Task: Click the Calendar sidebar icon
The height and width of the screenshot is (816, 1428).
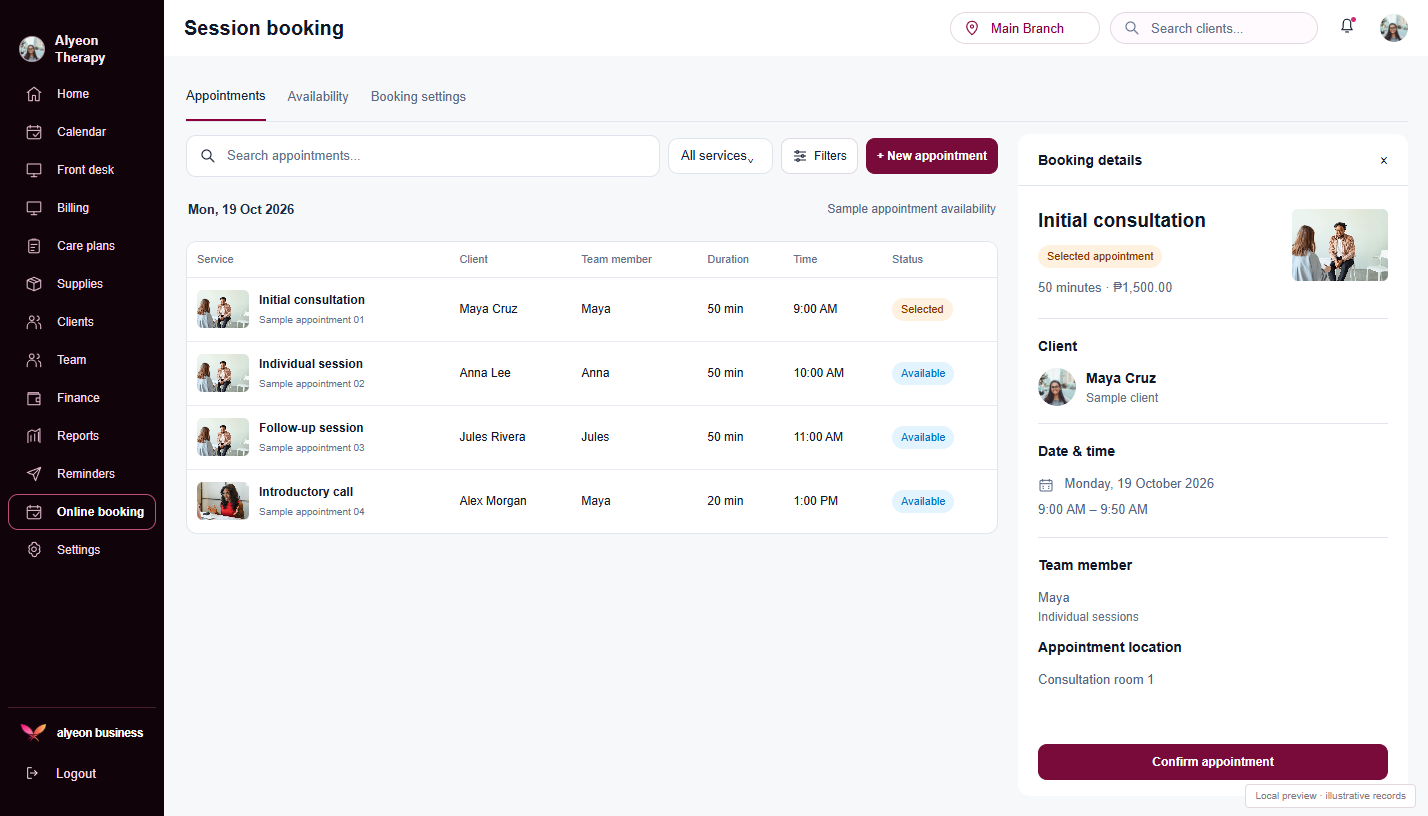Action: coord(34,132)
